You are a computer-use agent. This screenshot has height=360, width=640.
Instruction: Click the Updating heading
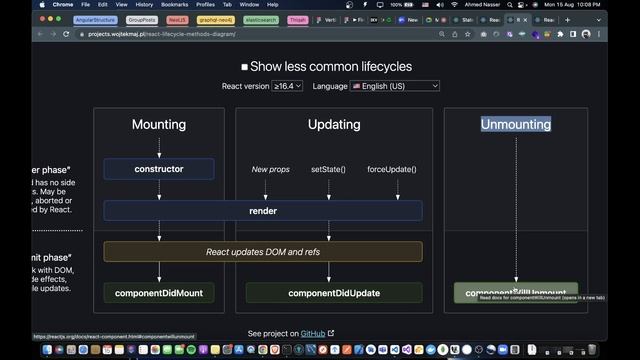(334, 124)
